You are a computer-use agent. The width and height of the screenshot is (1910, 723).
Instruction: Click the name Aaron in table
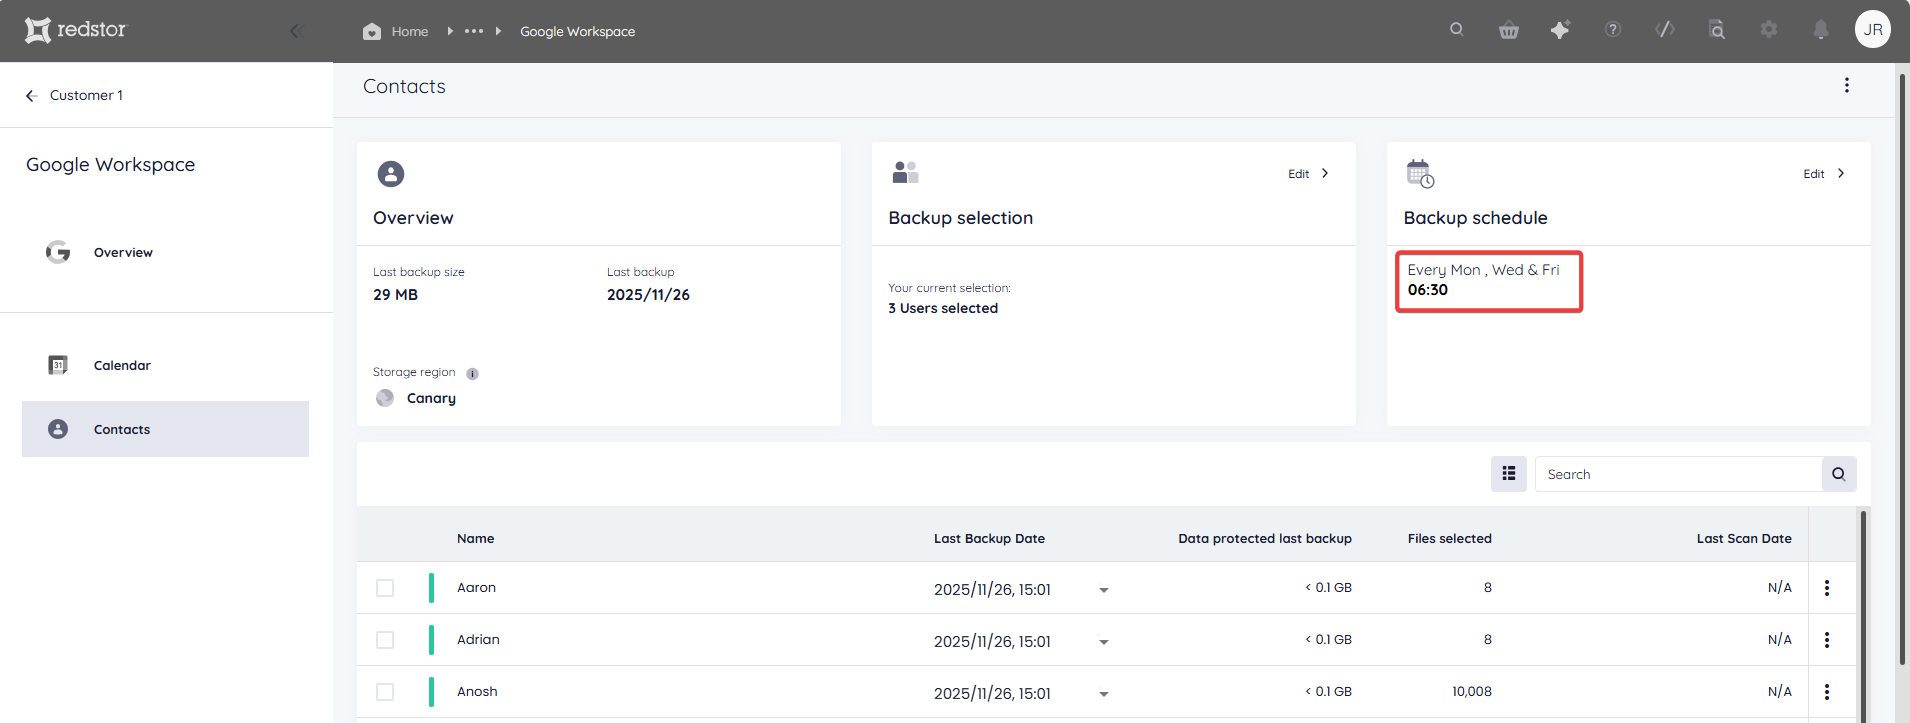(x=476, y=588)
